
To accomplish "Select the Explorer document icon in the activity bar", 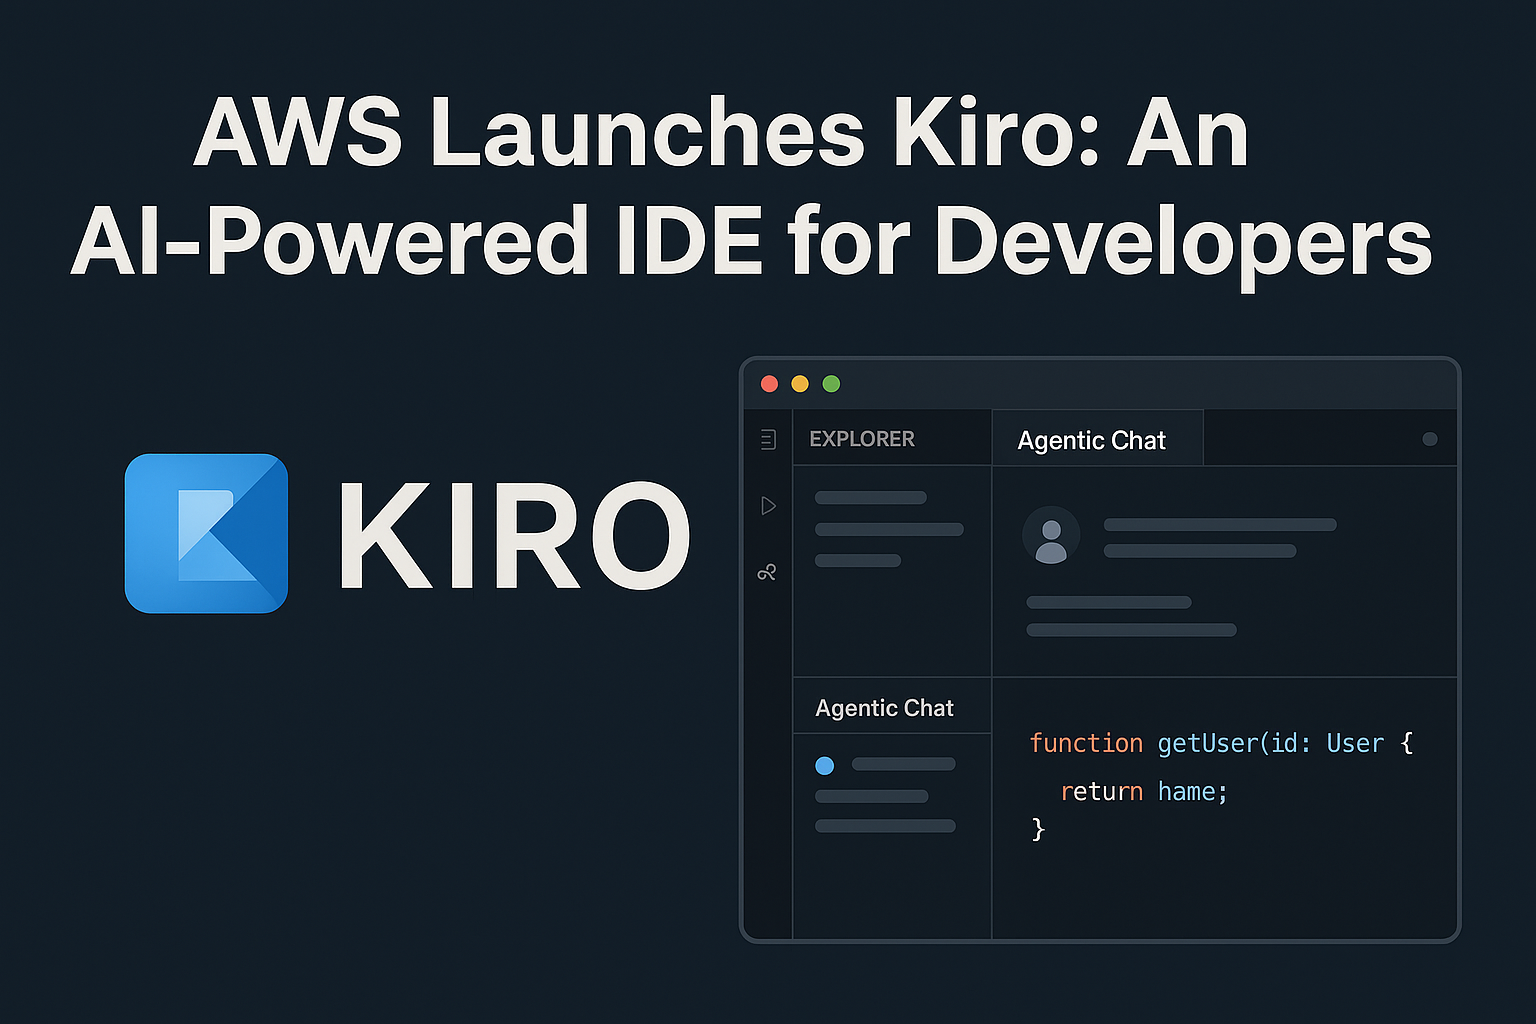I will pyautogui.click(x=768, y=440).
